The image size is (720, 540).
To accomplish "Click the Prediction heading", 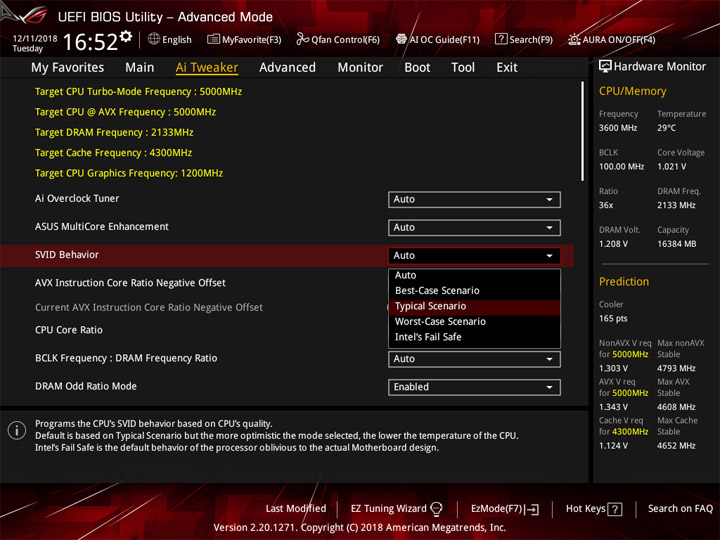I will [x=624, y=281].
